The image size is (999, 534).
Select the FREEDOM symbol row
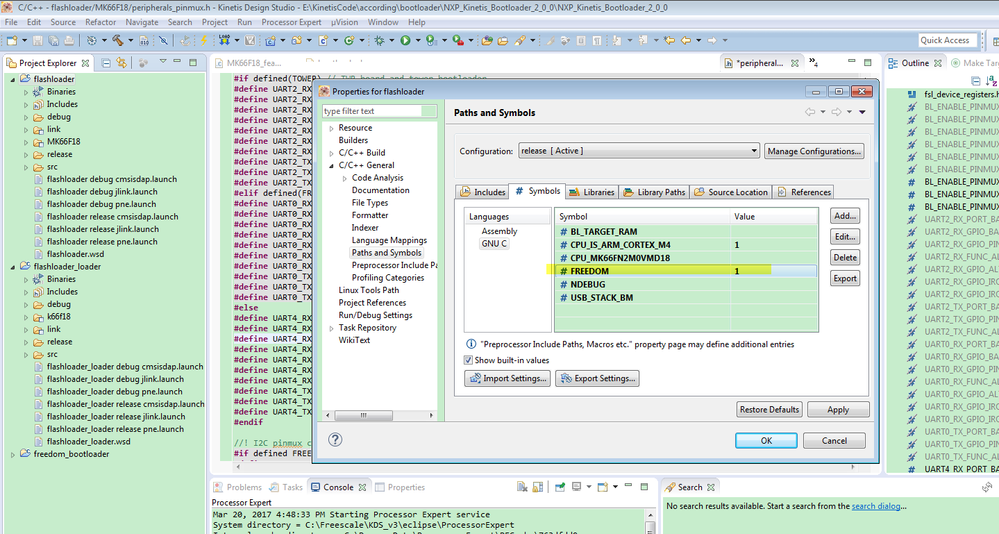686,271
